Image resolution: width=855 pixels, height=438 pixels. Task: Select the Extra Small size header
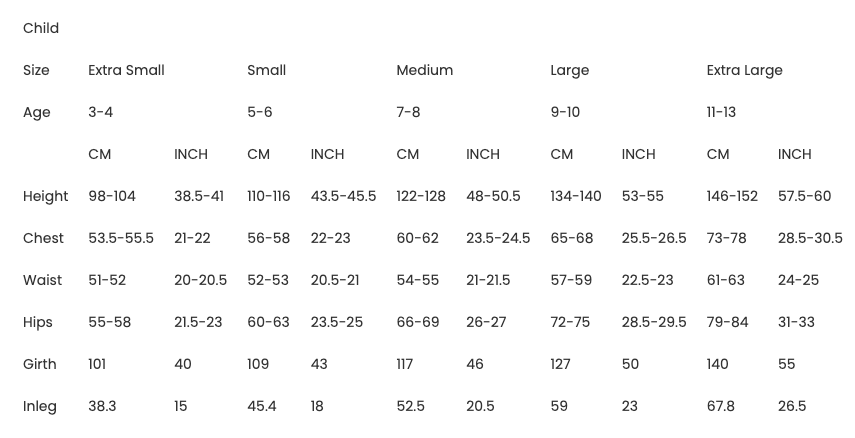click(126, 70)
